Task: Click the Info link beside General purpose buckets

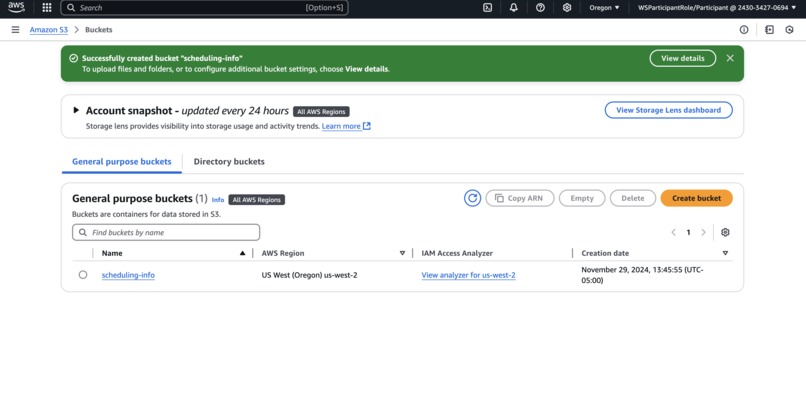Action: (x=218, y=200)
